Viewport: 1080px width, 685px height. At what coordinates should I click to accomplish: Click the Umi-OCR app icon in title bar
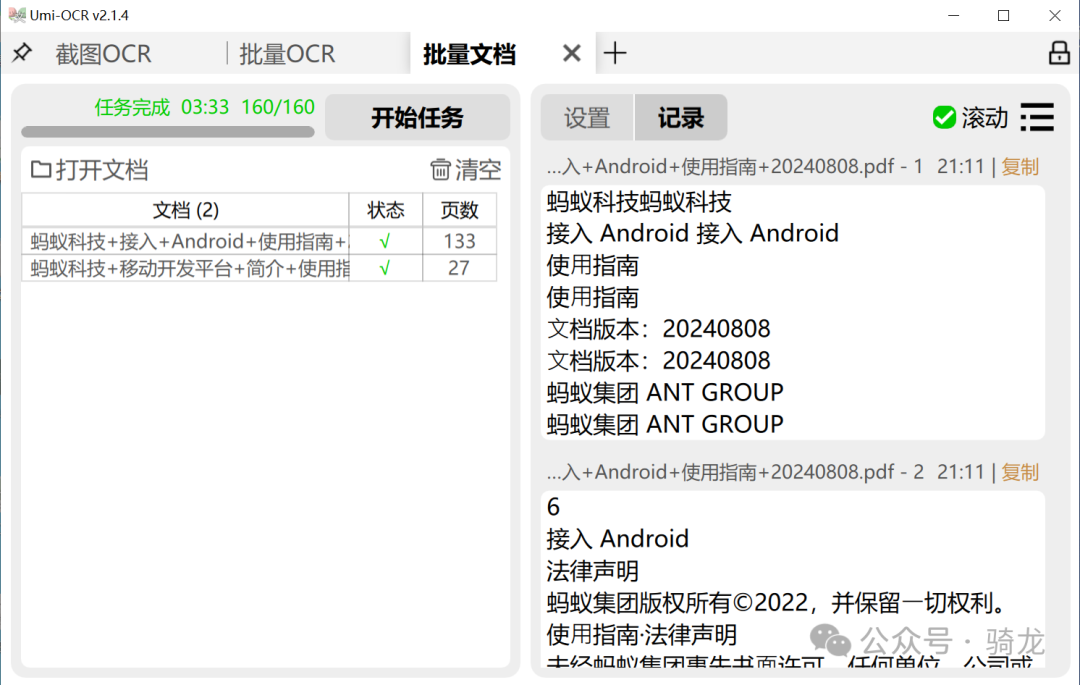click(x=16, y=15)
